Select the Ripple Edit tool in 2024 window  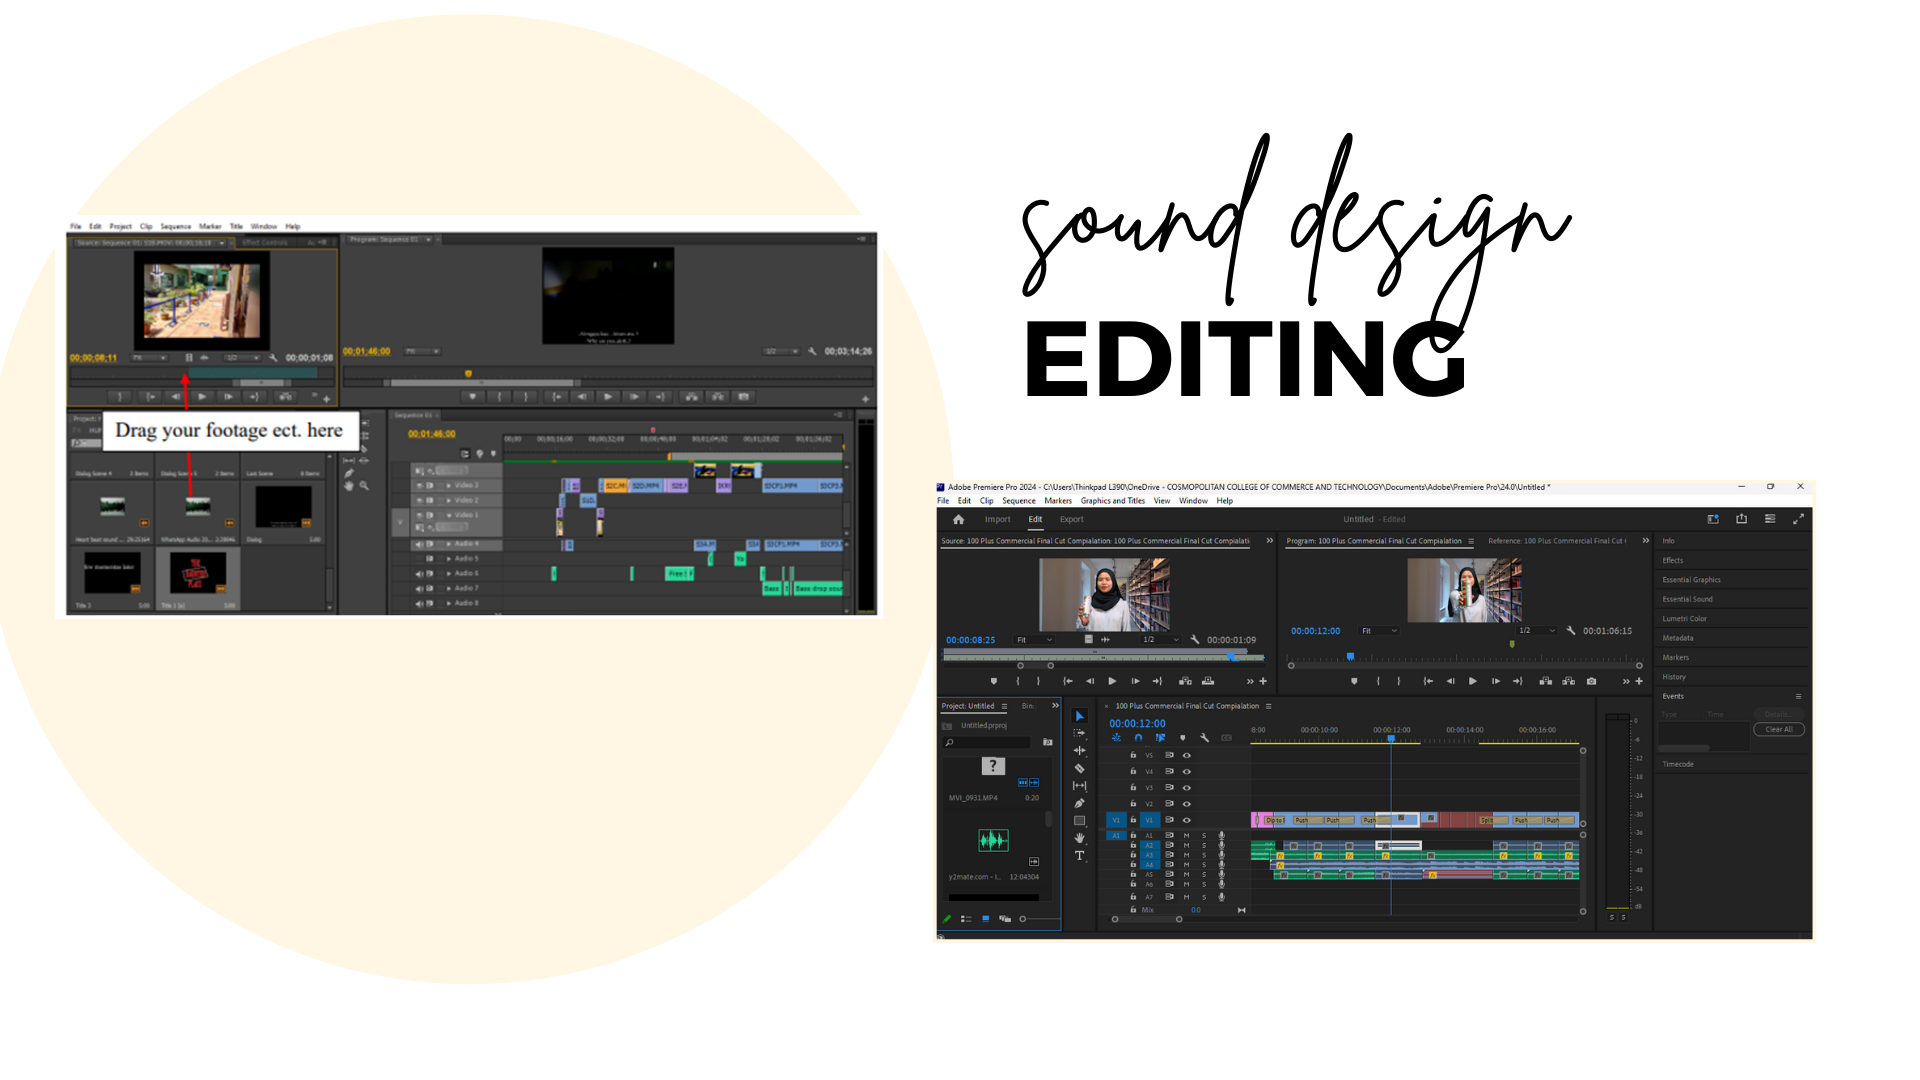1079,750
